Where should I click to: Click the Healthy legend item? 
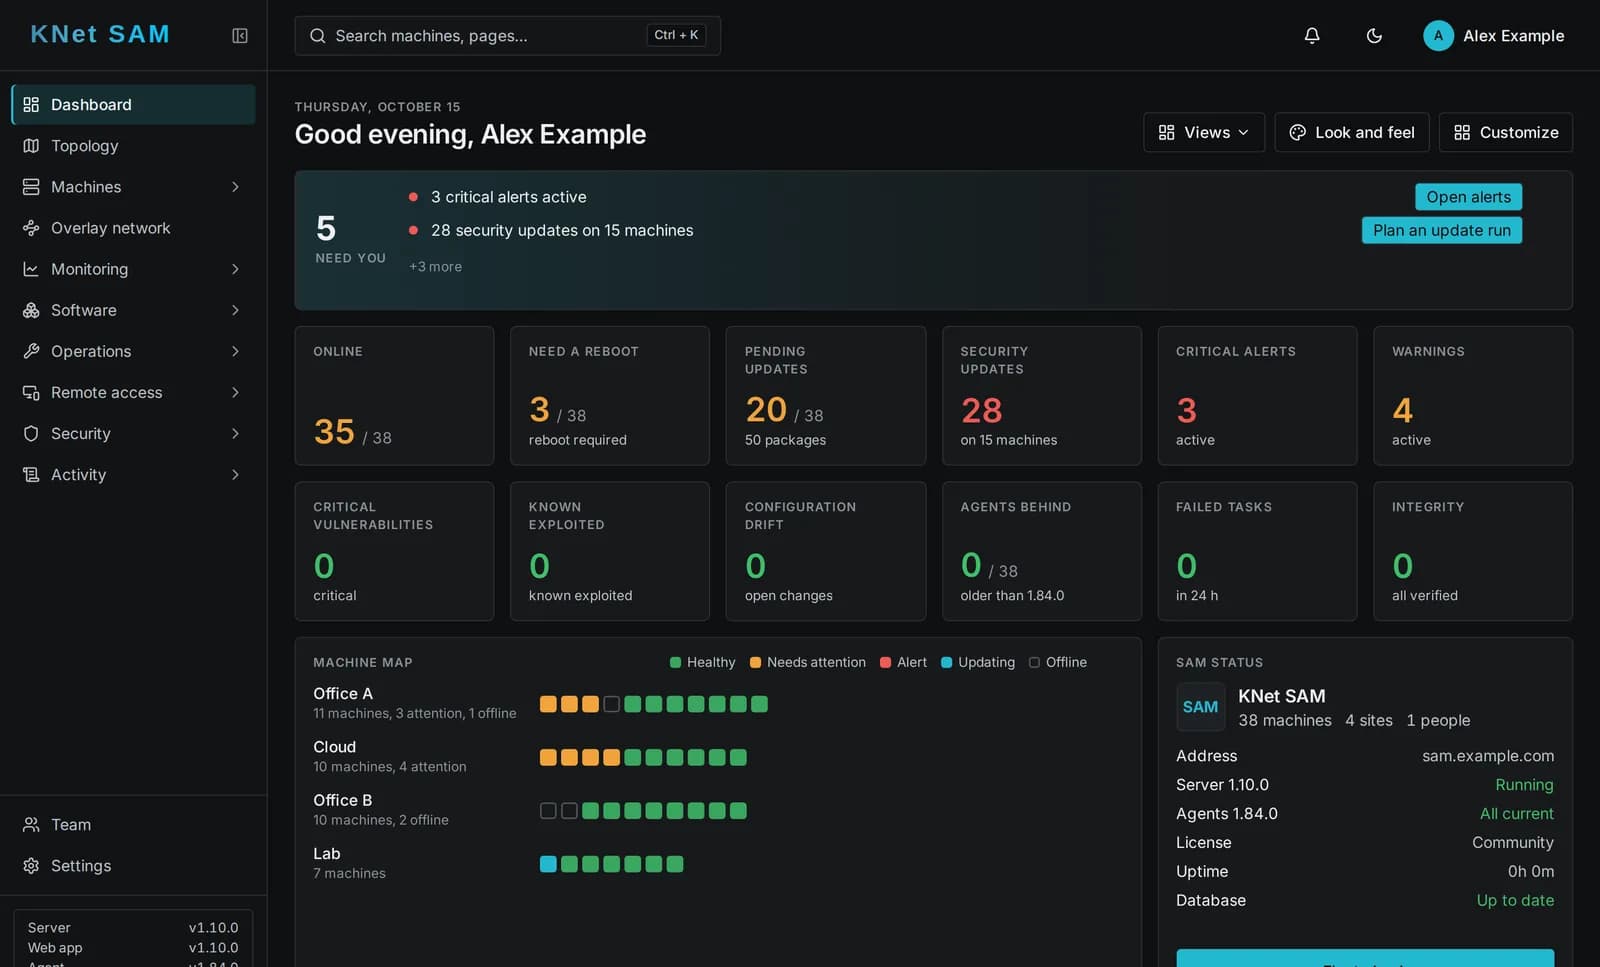[702, 663]
